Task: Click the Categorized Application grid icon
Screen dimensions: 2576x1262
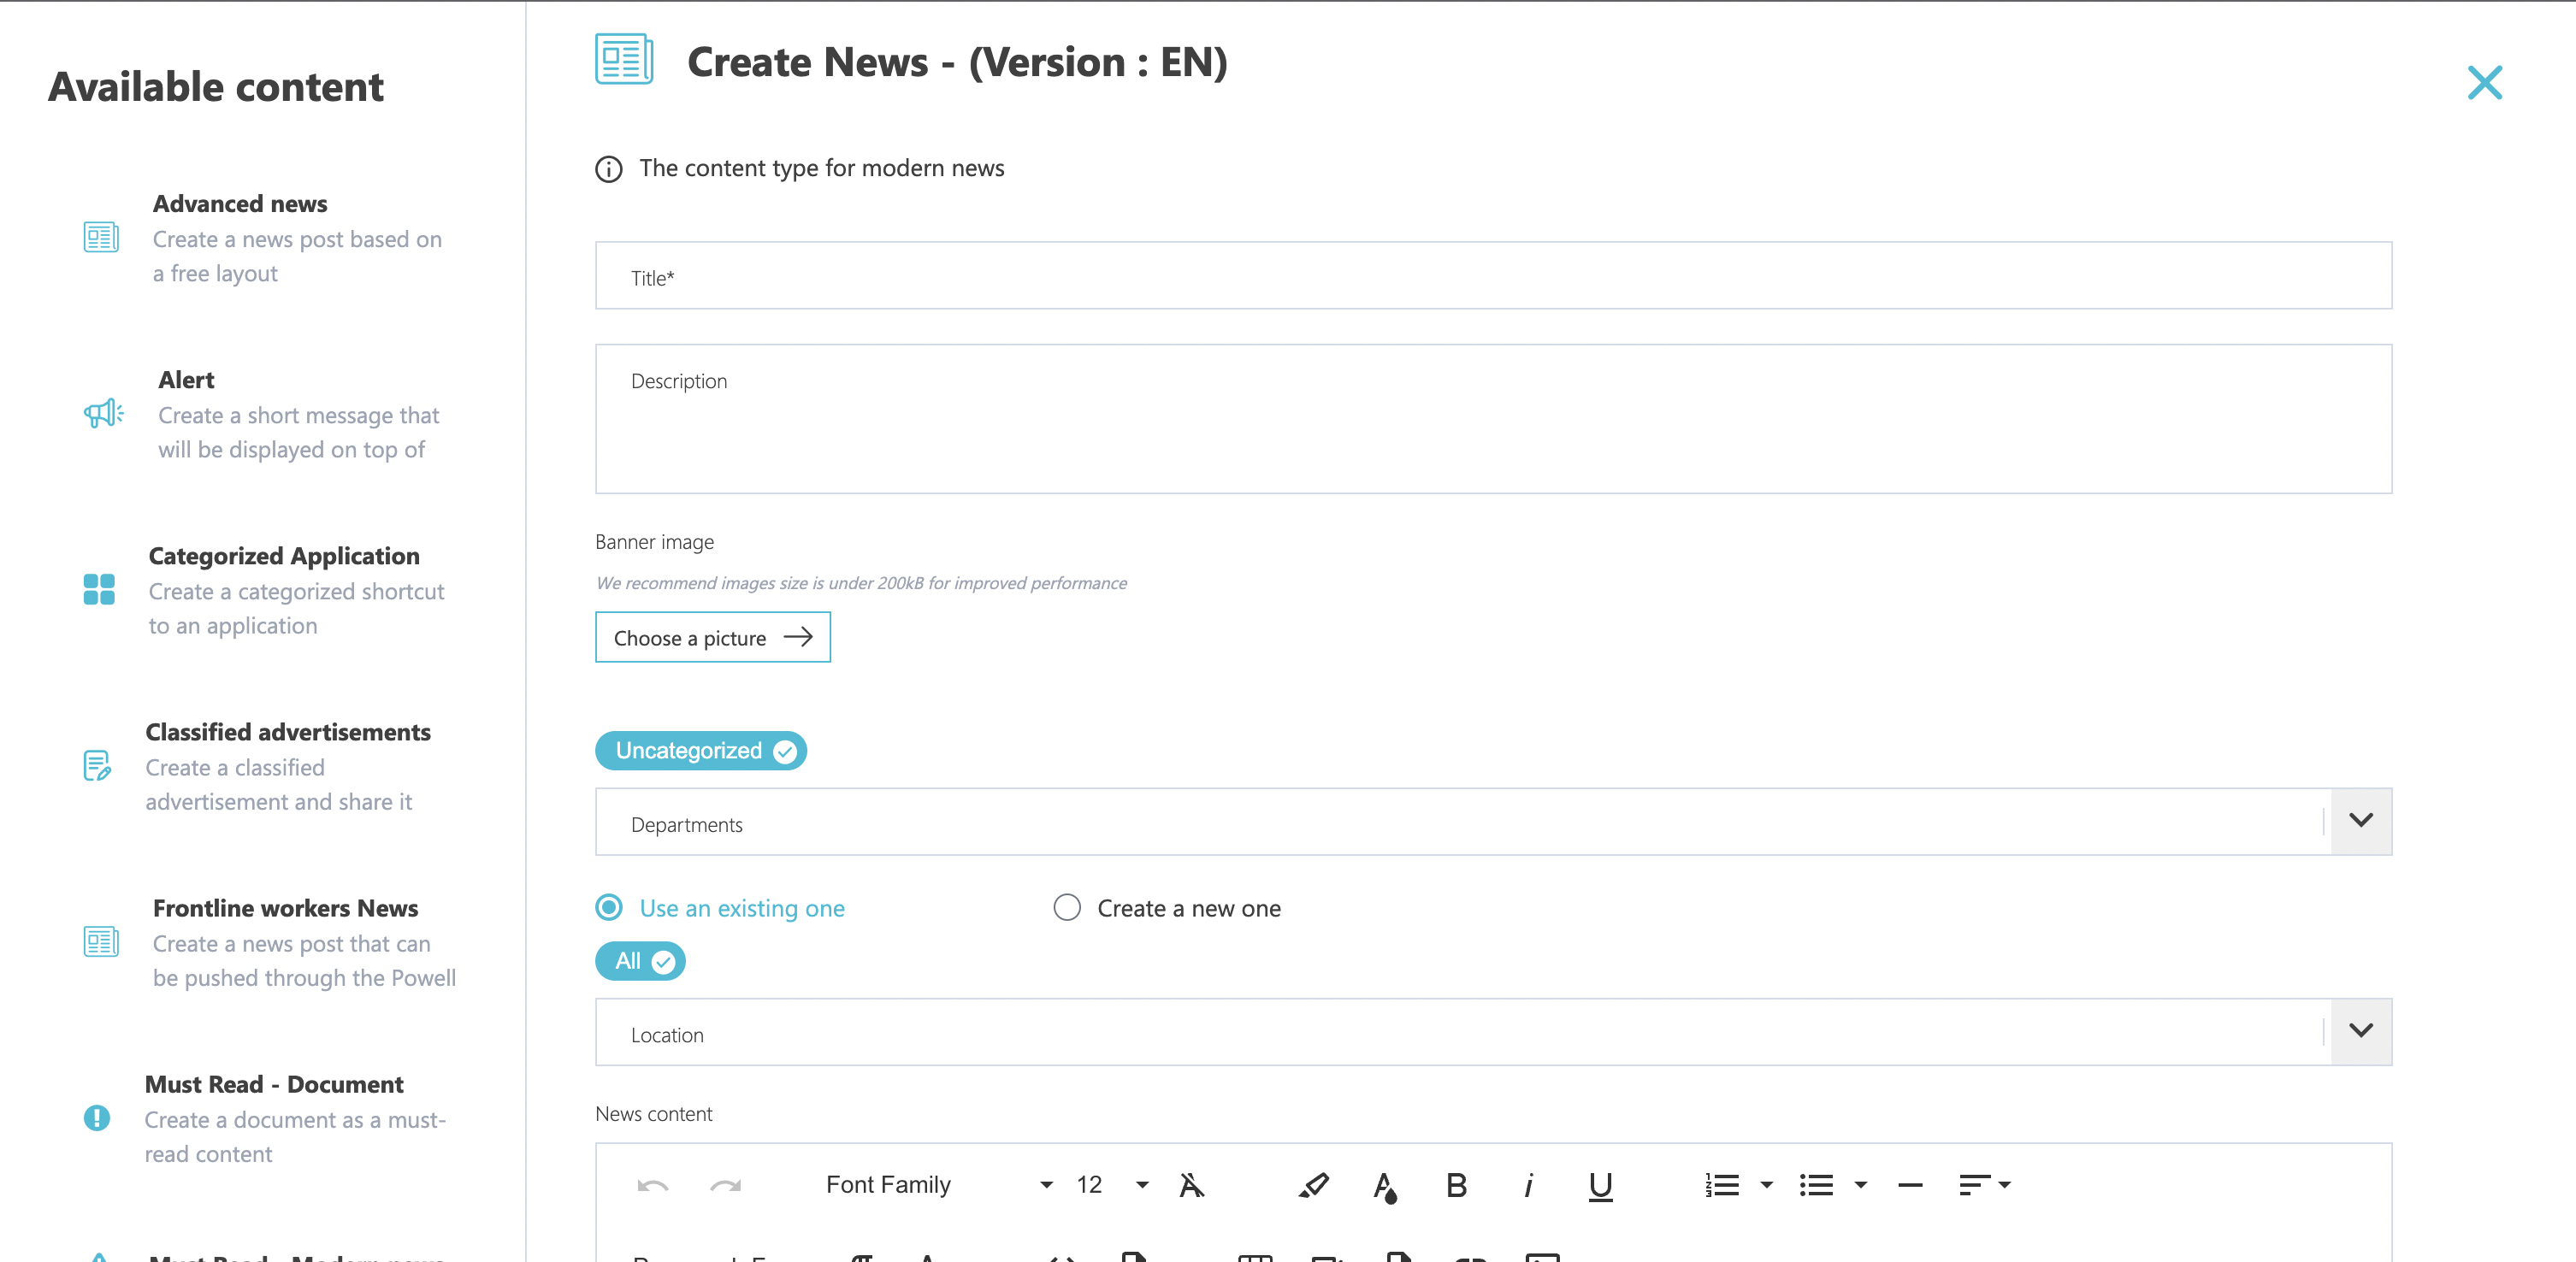Action: (x=99, y=589)
